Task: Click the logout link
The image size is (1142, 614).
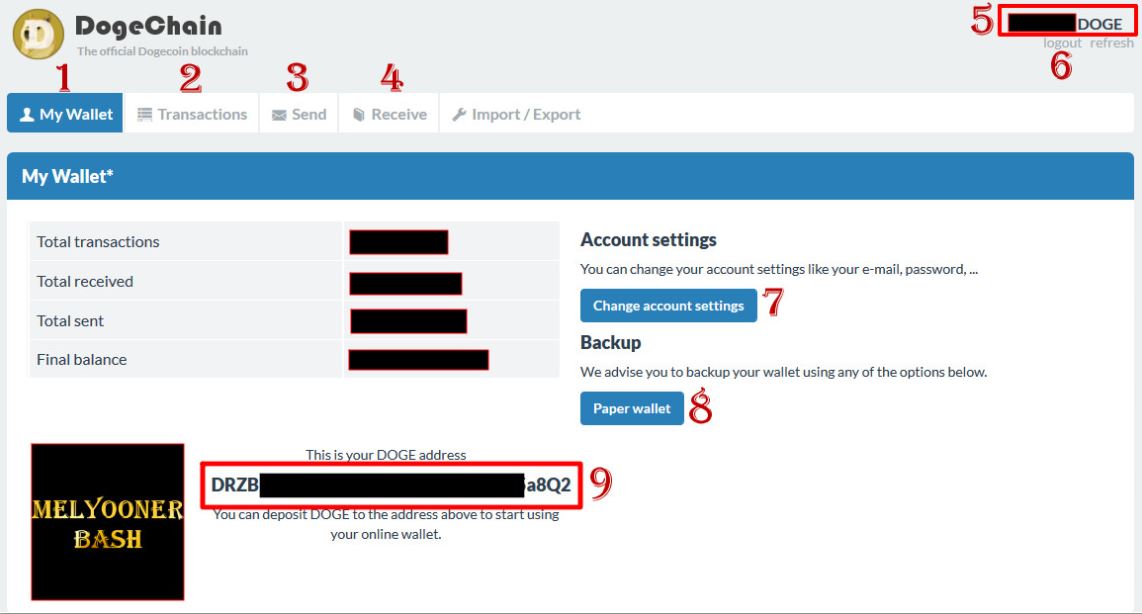Action: click(x=1062, y=43)
